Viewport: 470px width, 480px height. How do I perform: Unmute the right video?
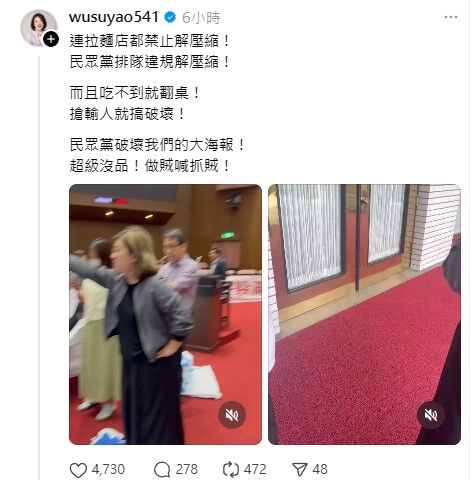431,415
